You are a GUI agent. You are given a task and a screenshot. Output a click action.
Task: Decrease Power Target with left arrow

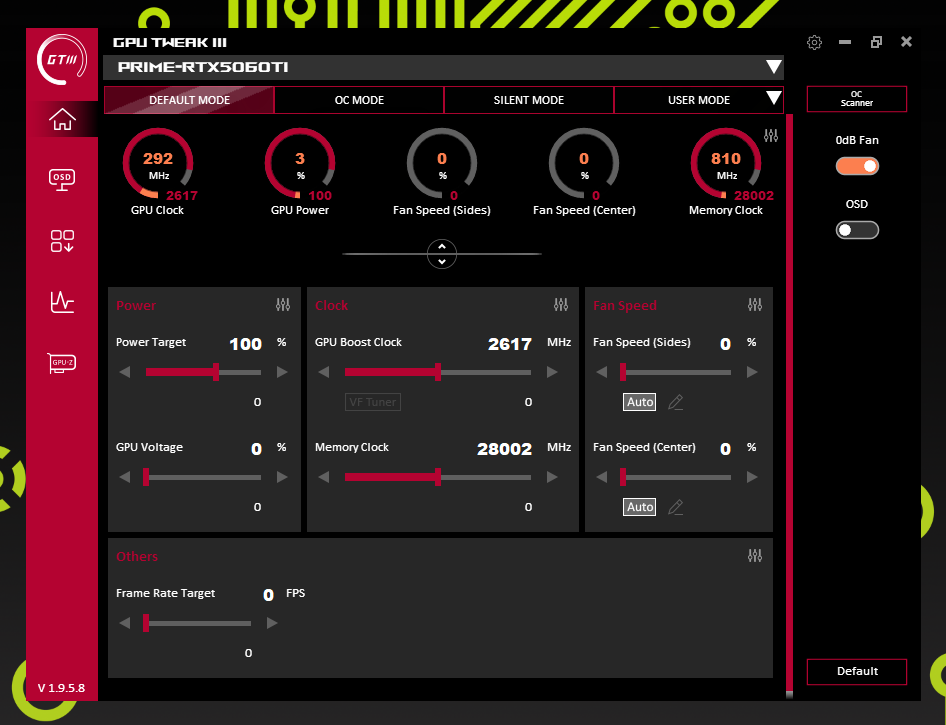point(125,372)
